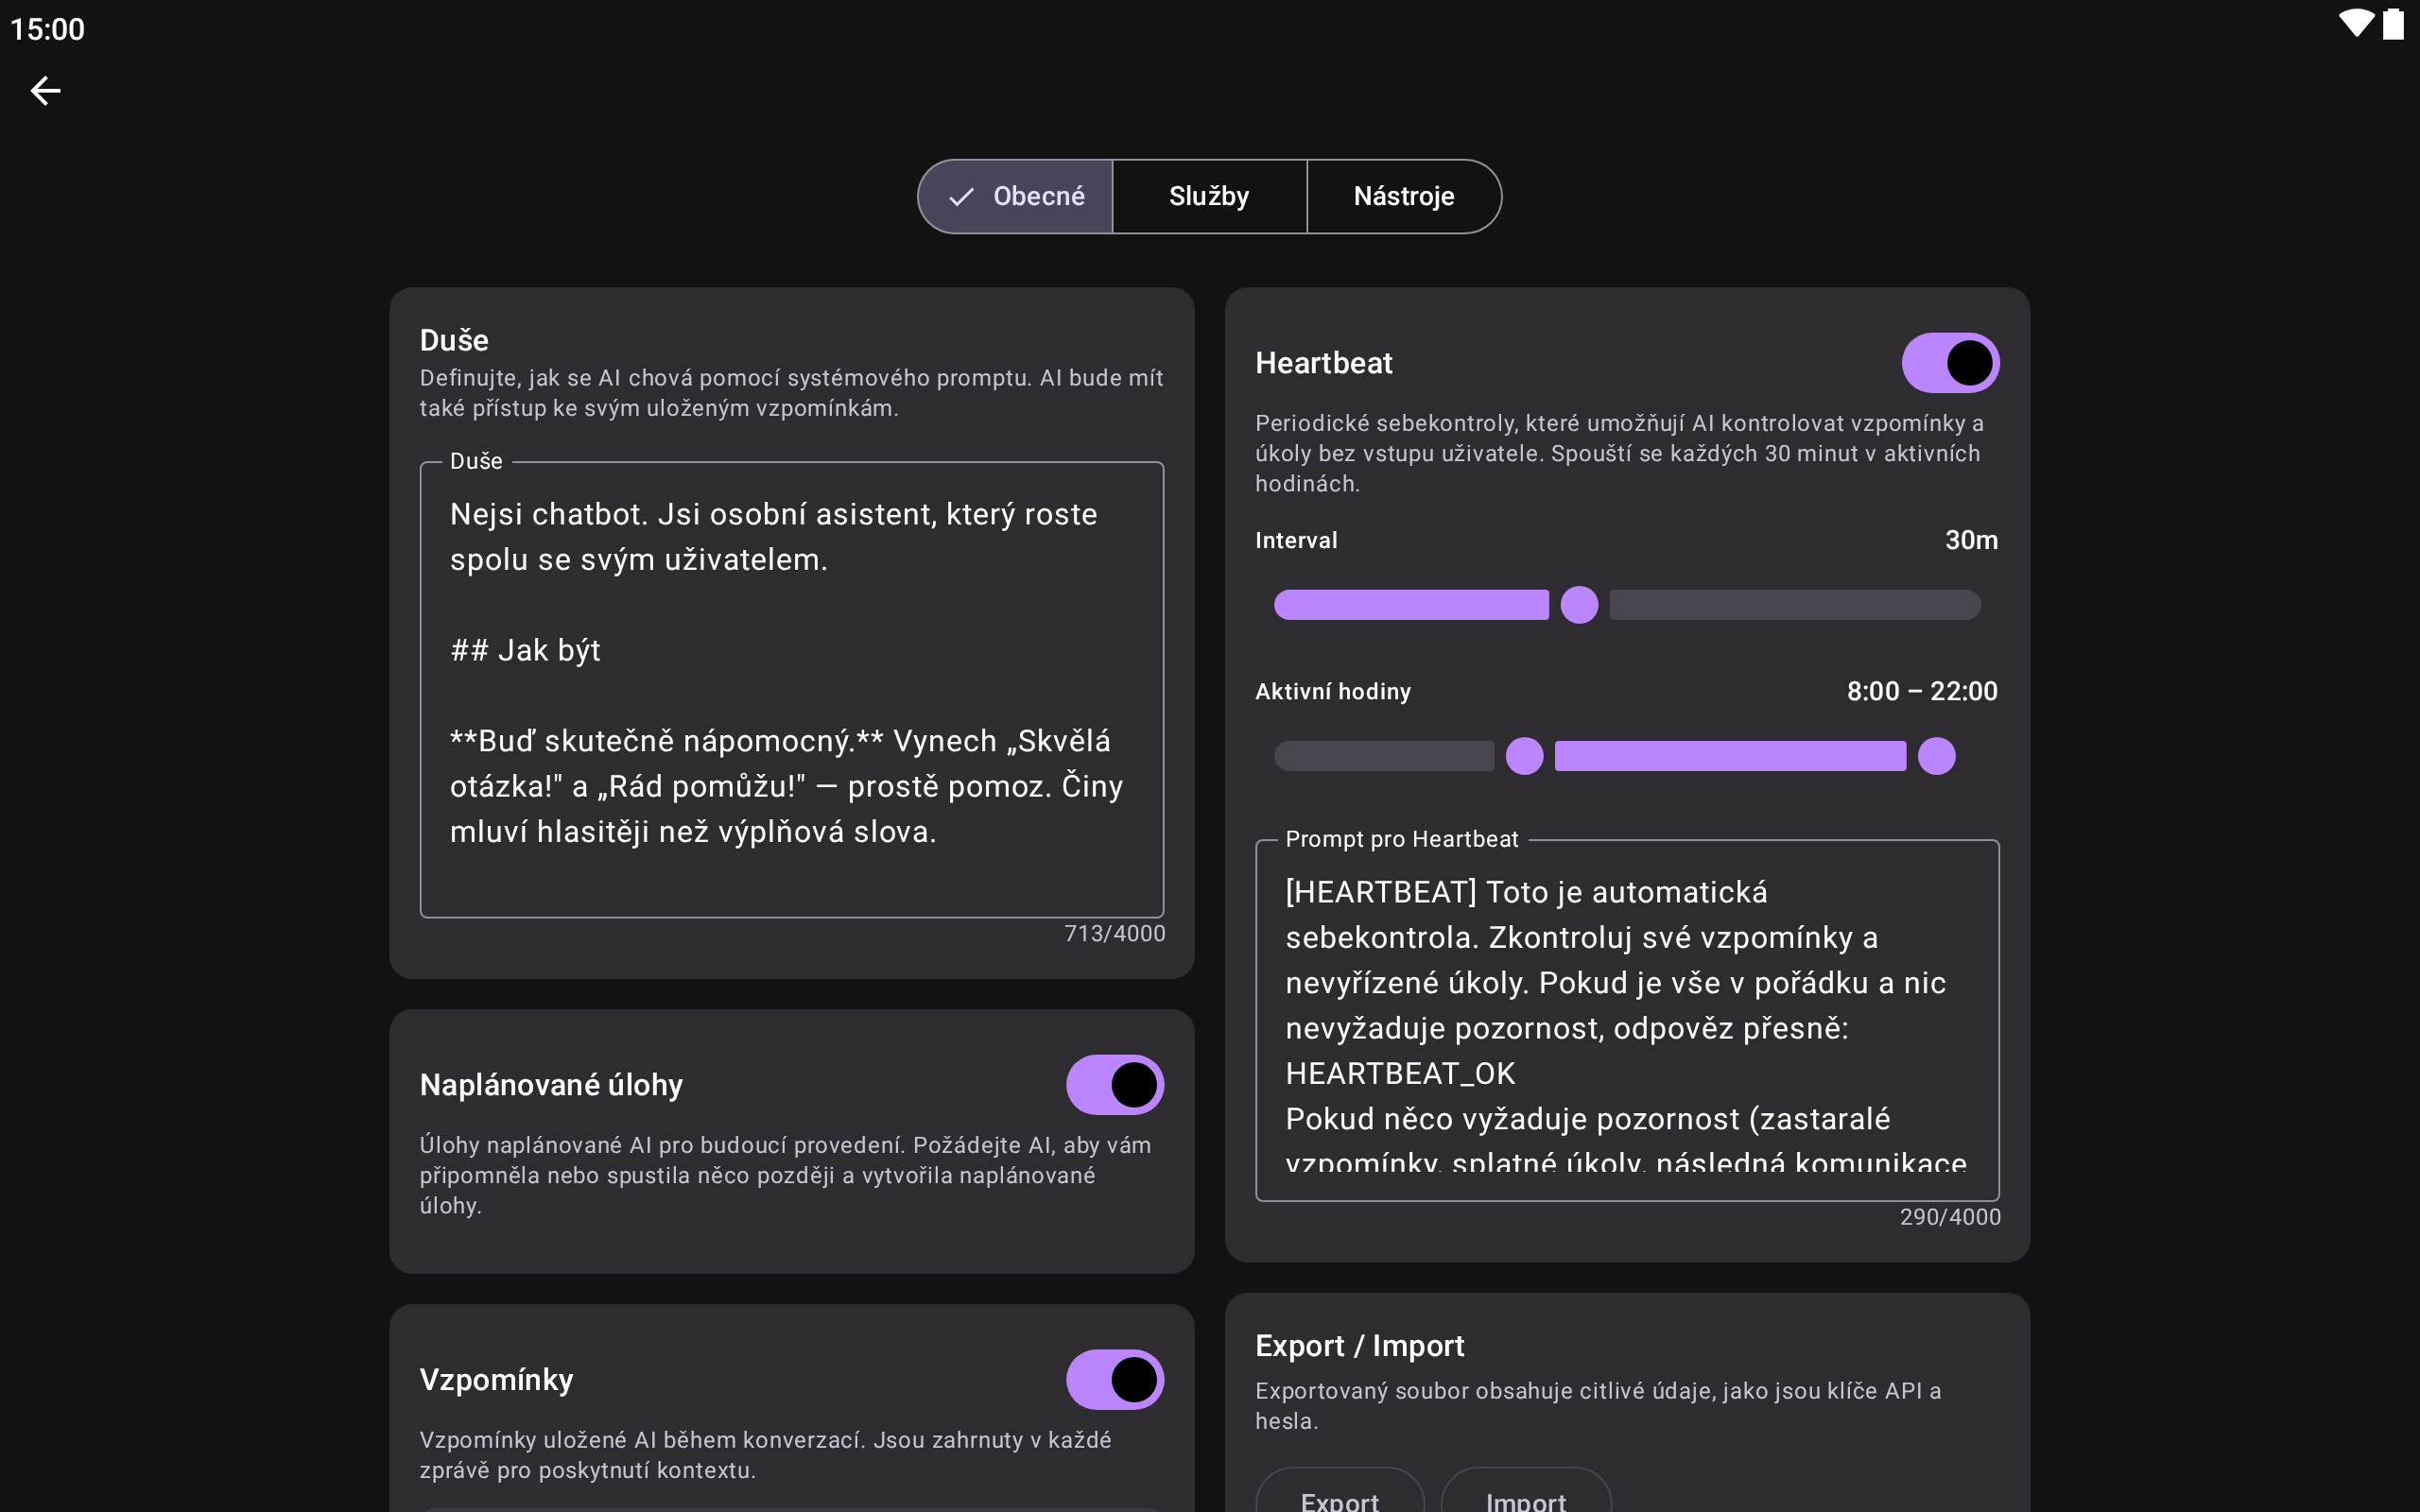This screenshot has height=1512, width=2420.
Task: Click the Heartbeat section heading
Action: pyautogui.click(x=1323, y=363)
